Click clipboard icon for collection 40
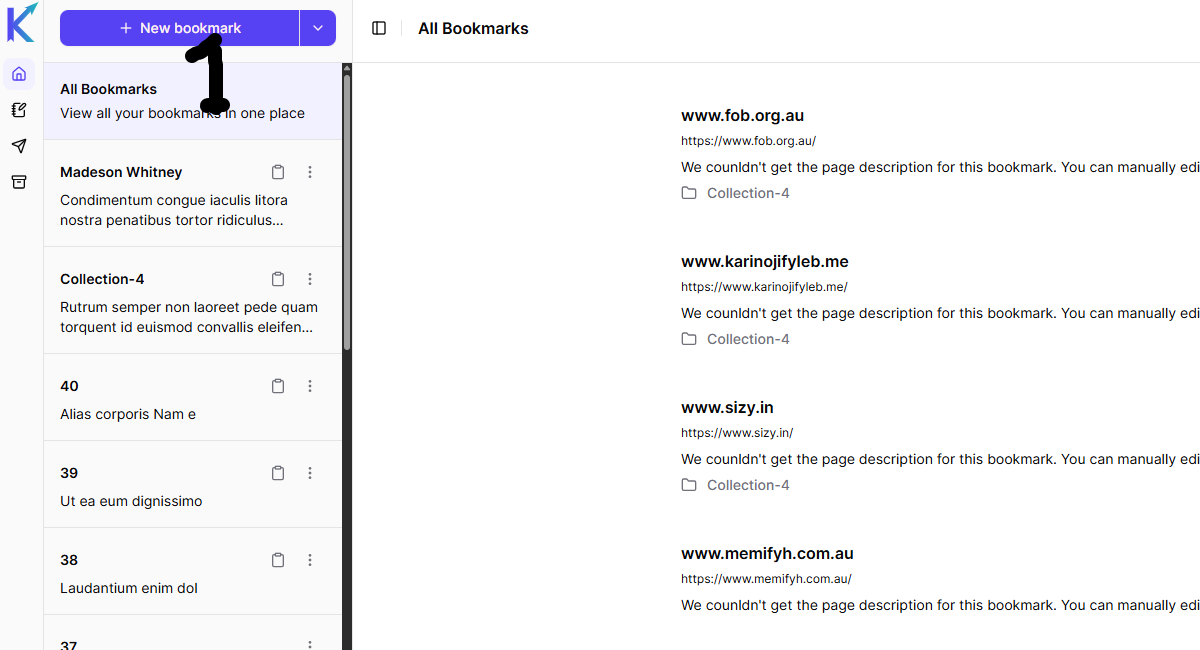The image size is (1200, 650). (x=279, y=386)
